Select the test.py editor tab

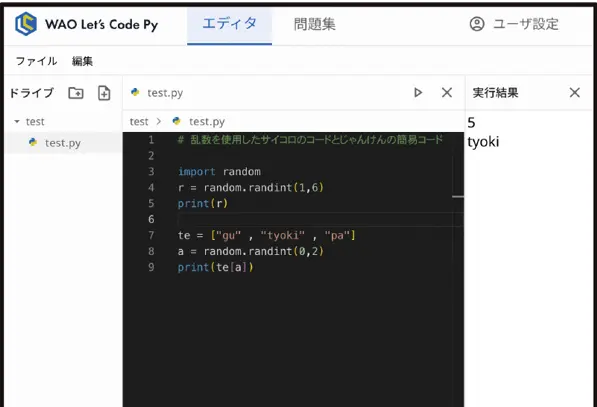165,93
